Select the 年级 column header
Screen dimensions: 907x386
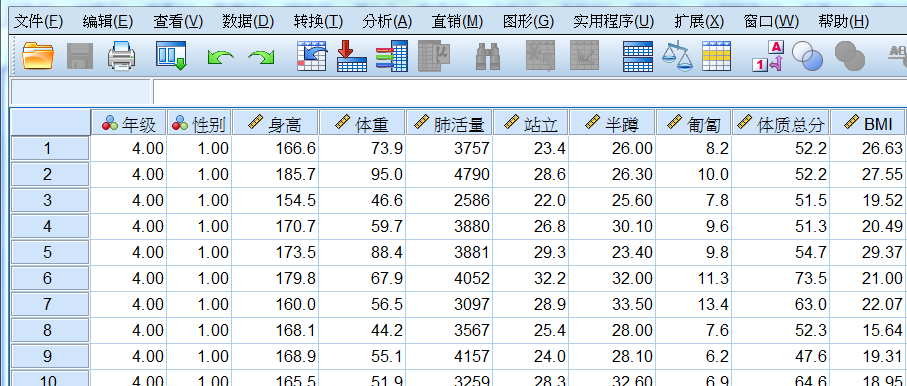coord(128,123)
